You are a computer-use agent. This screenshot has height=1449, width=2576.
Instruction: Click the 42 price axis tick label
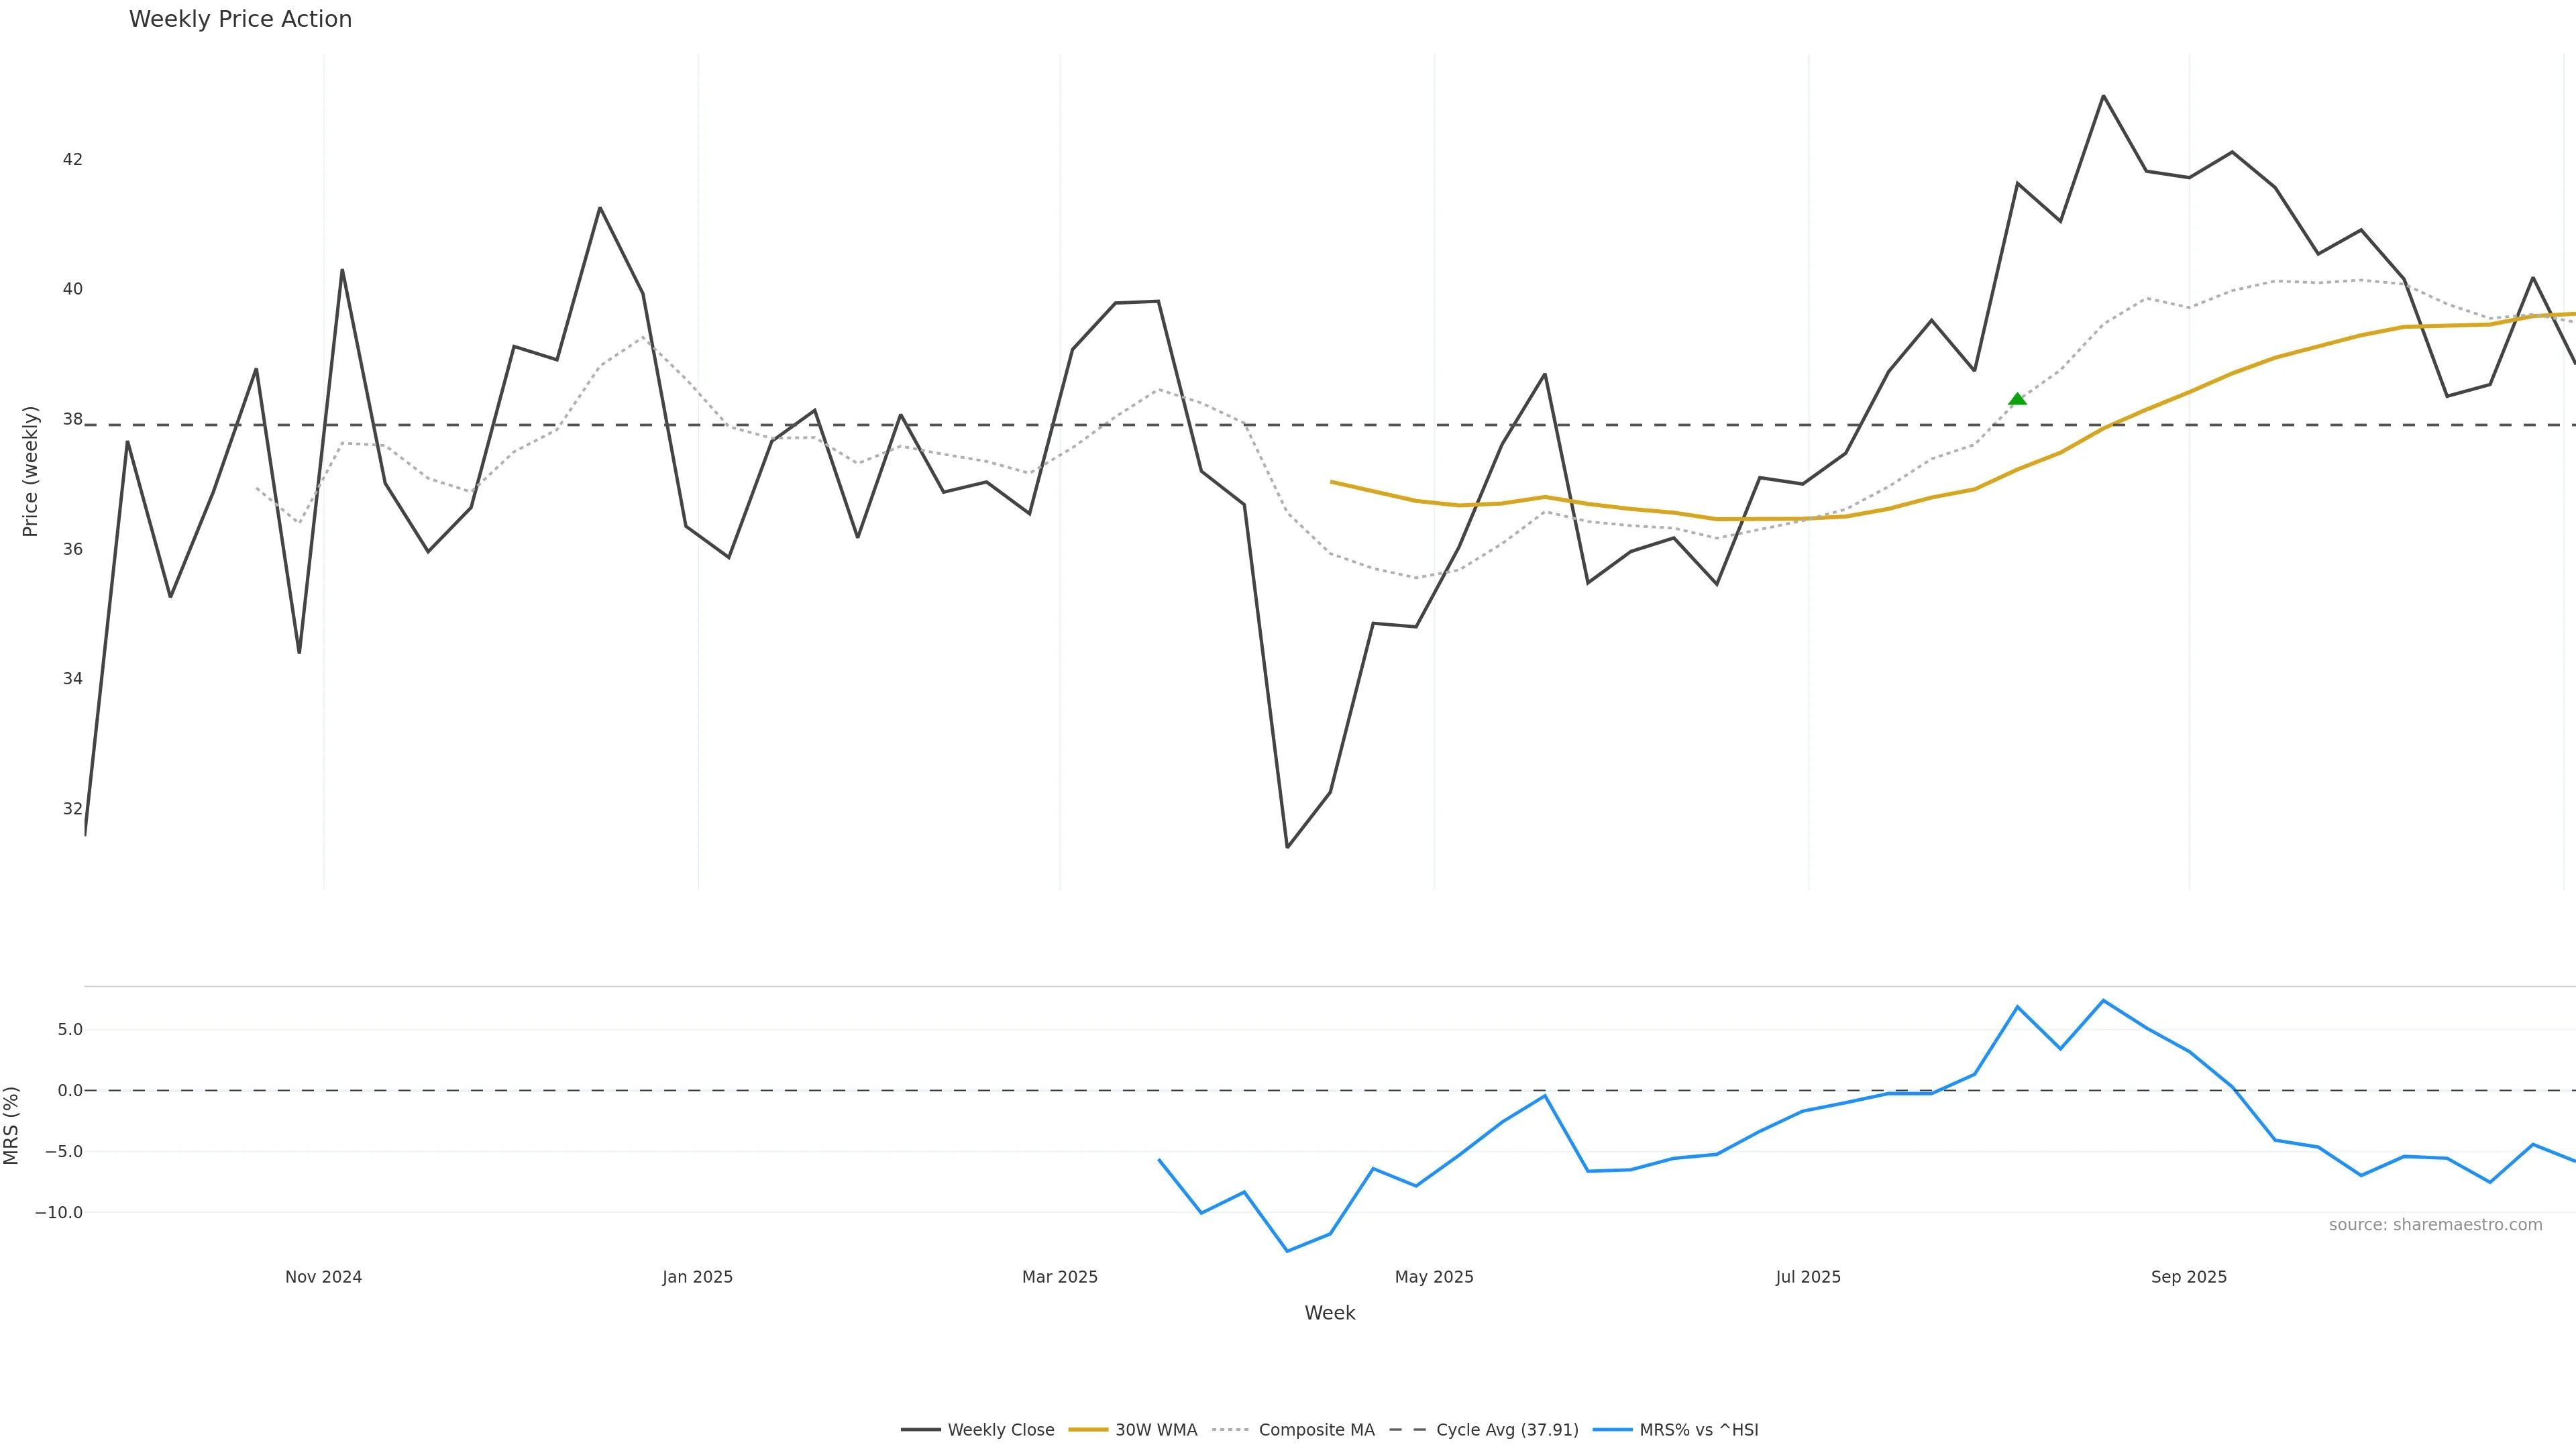tap(72, 159)
